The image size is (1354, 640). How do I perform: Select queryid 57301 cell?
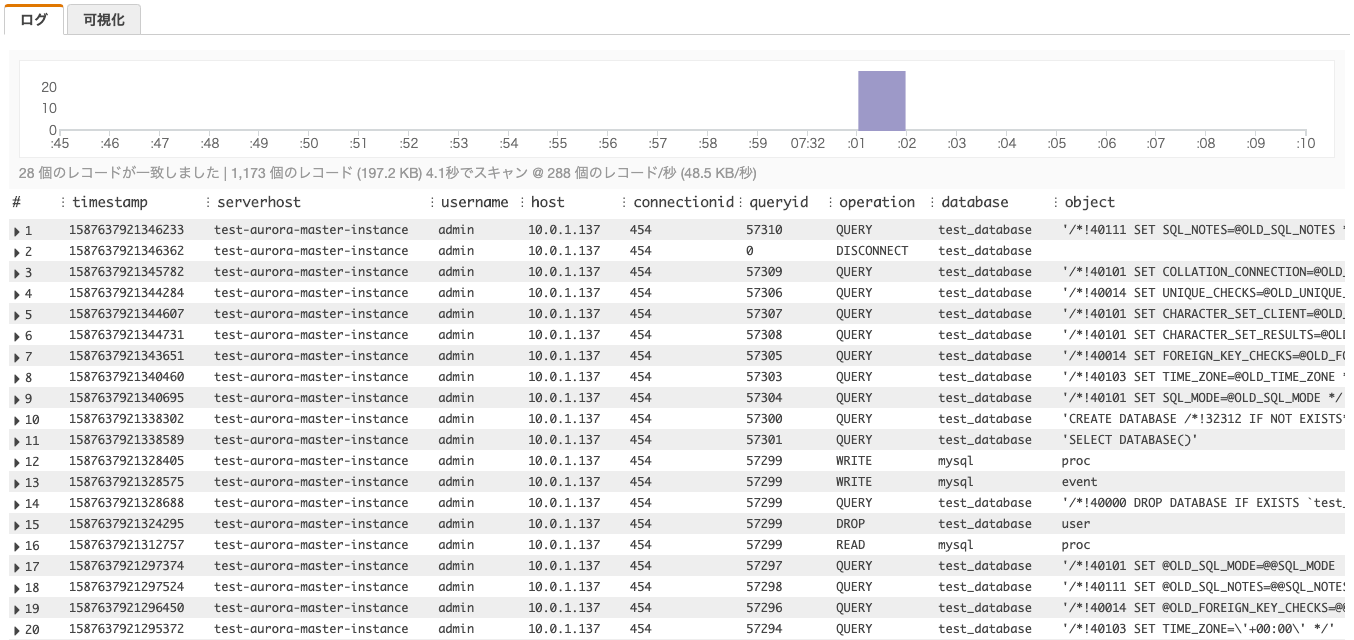(x=764, y=440)
